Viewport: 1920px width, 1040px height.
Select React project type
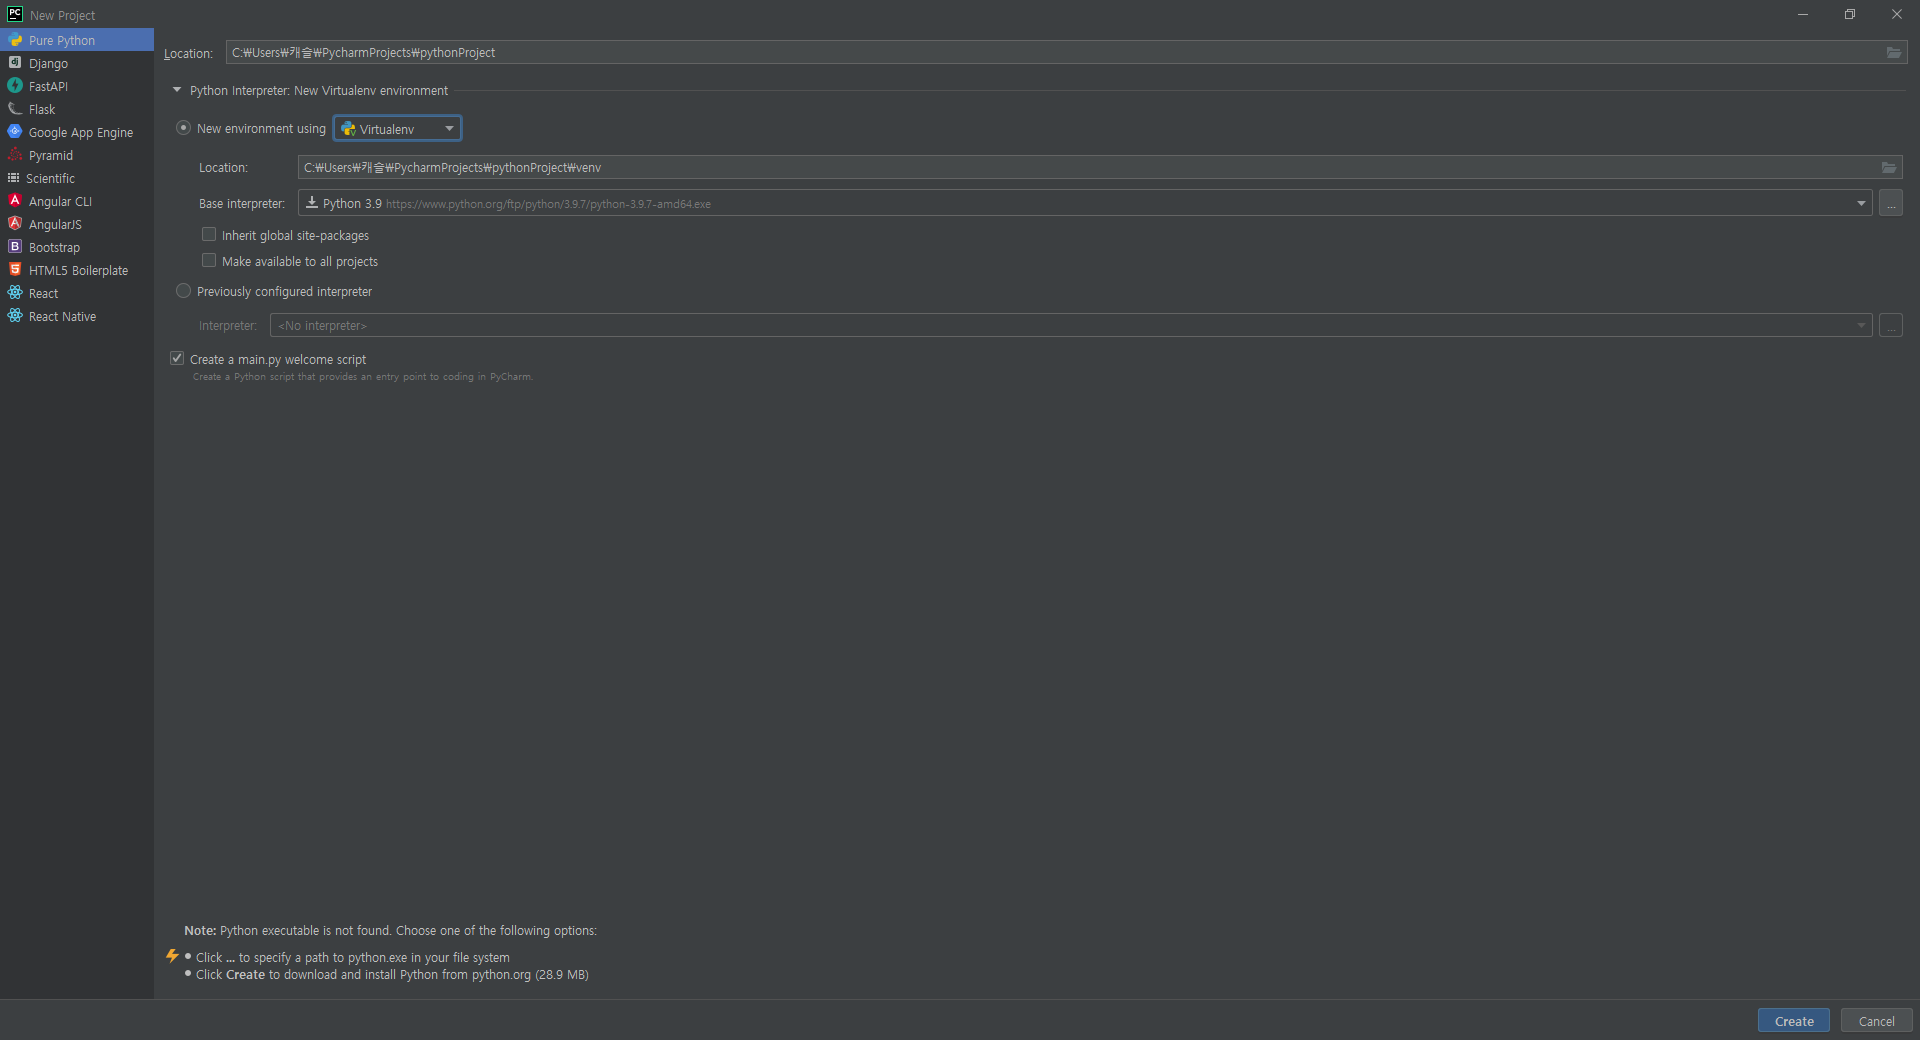click(77, 293)
